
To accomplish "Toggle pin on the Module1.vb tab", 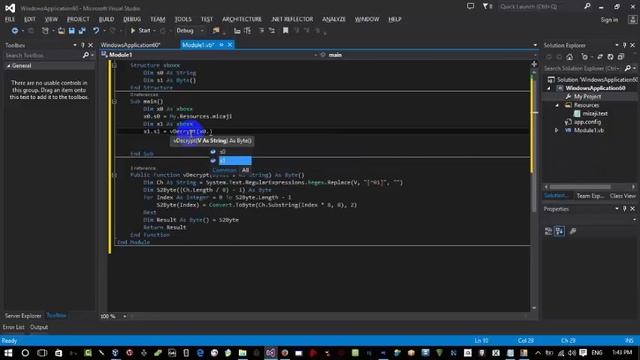I will (221, 45).
